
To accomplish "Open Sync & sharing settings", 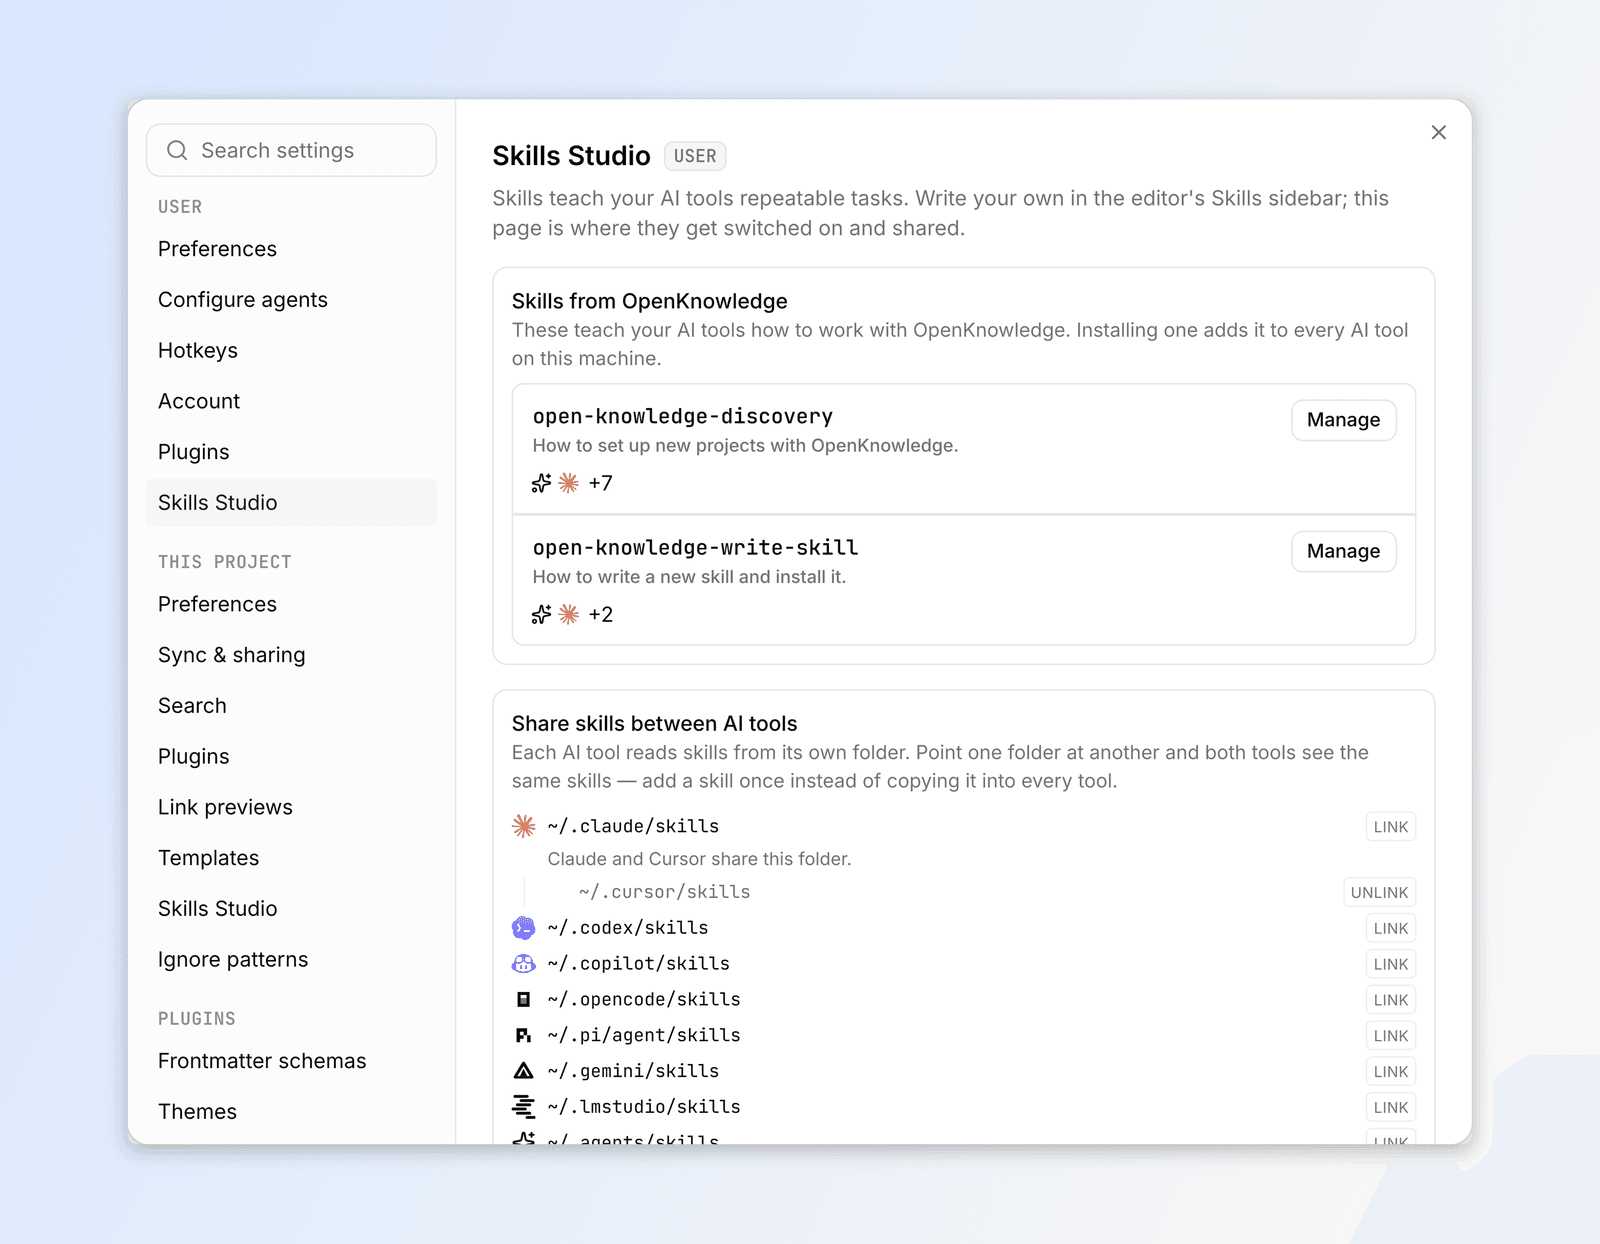I will tap(291, 655).
